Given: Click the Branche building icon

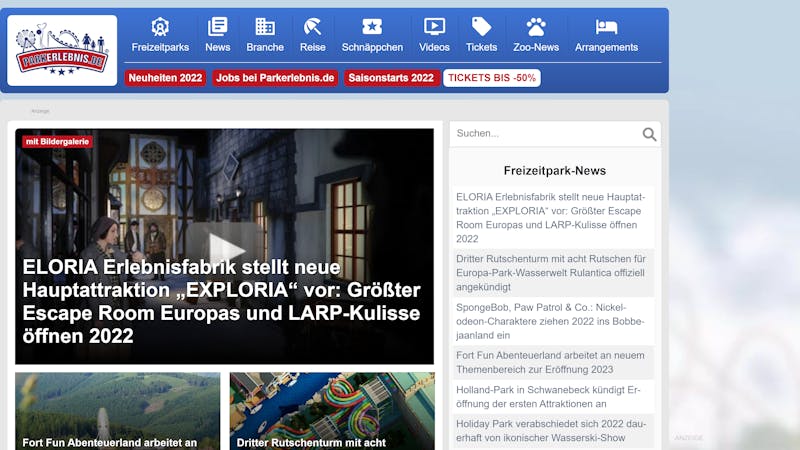Looking at the screenshot, I should pyautogui.click(x=265, y=27).
